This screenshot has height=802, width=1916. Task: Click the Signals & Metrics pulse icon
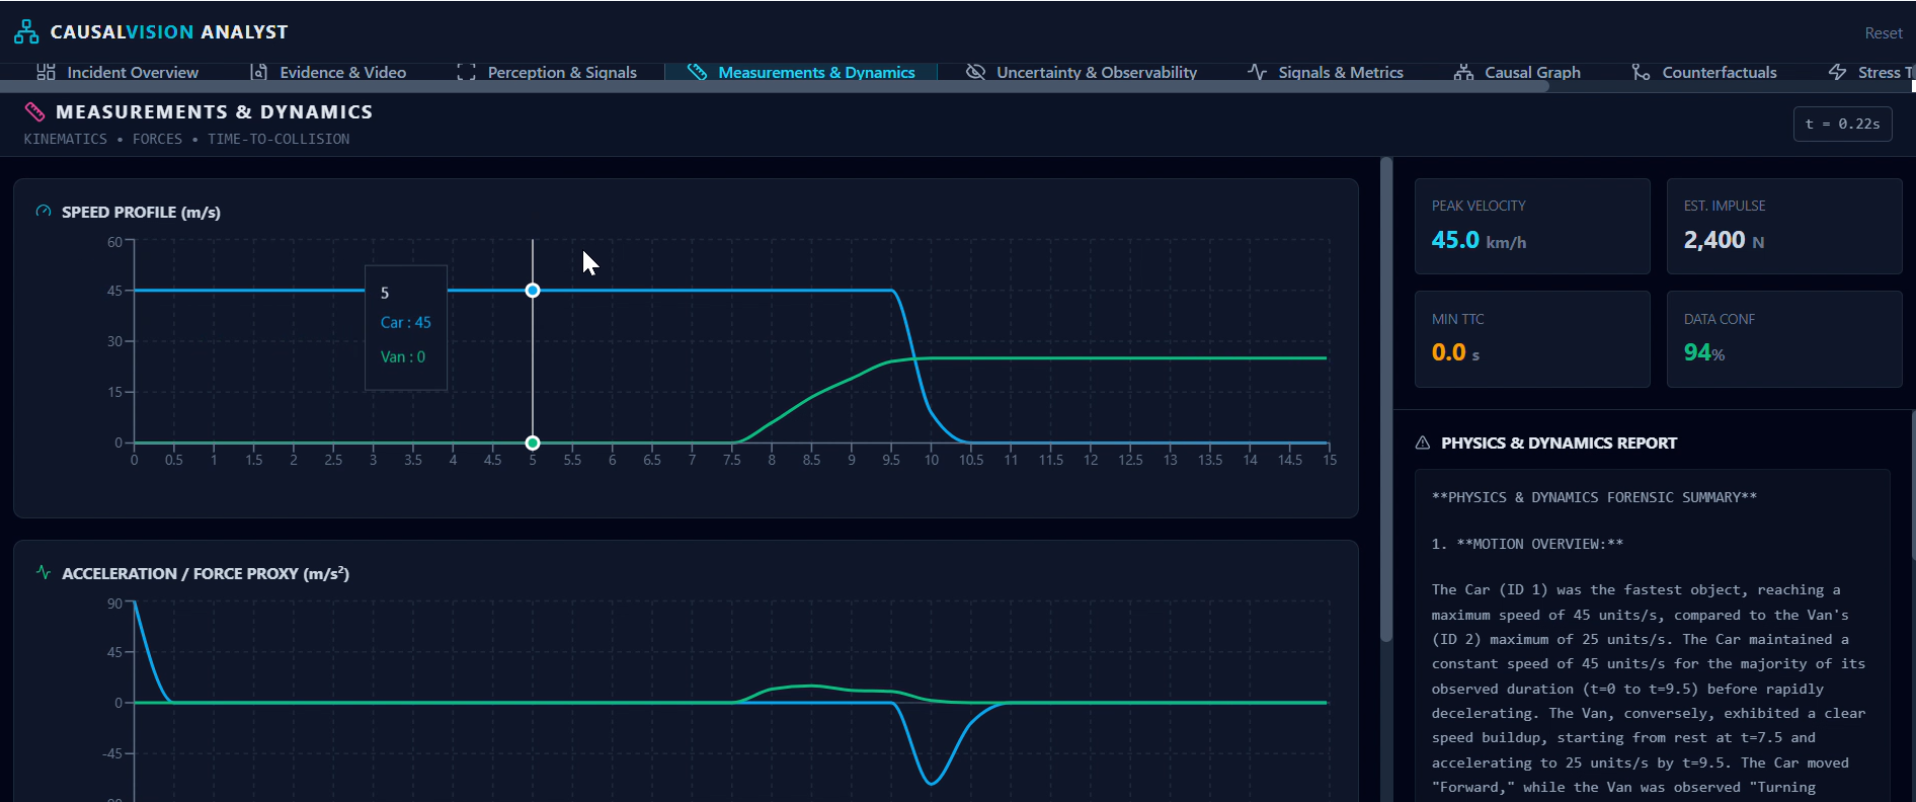click(1257, 72)
